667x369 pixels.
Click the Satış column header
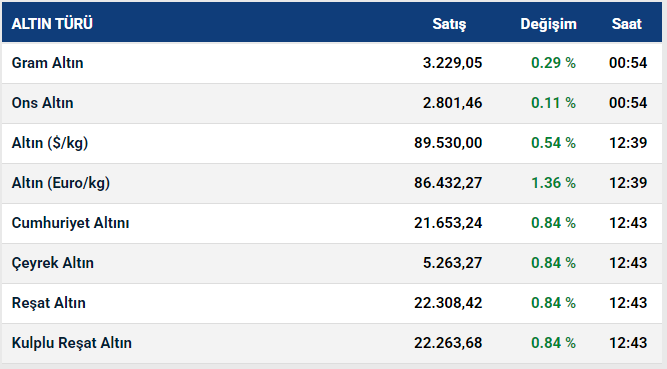click(449, 24)
